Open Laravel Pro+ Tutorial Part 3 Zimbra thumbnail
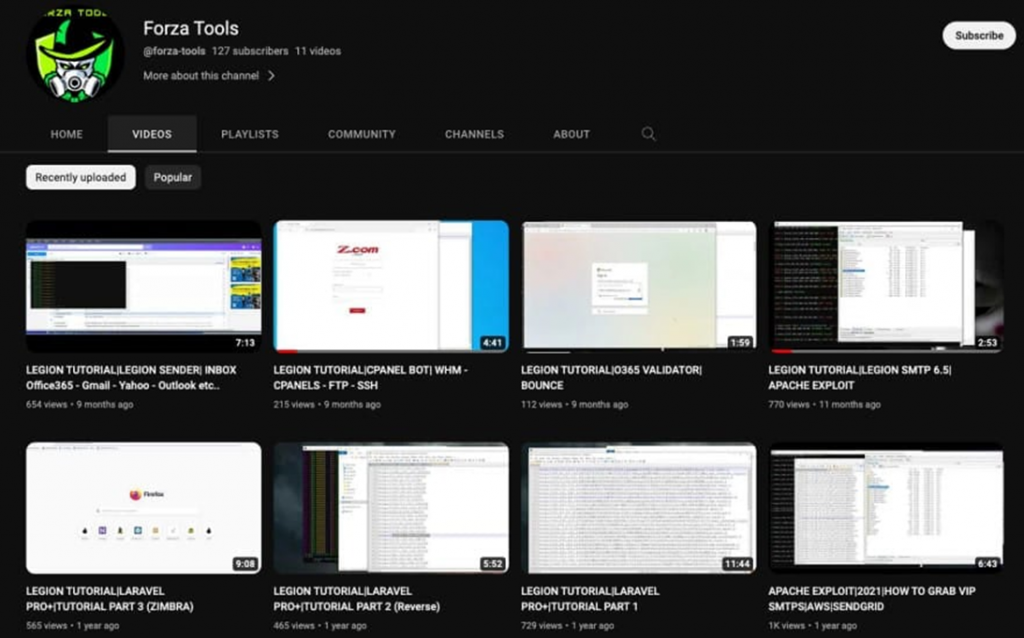This screenshot has height=638, width=1024. coord(143,508)
